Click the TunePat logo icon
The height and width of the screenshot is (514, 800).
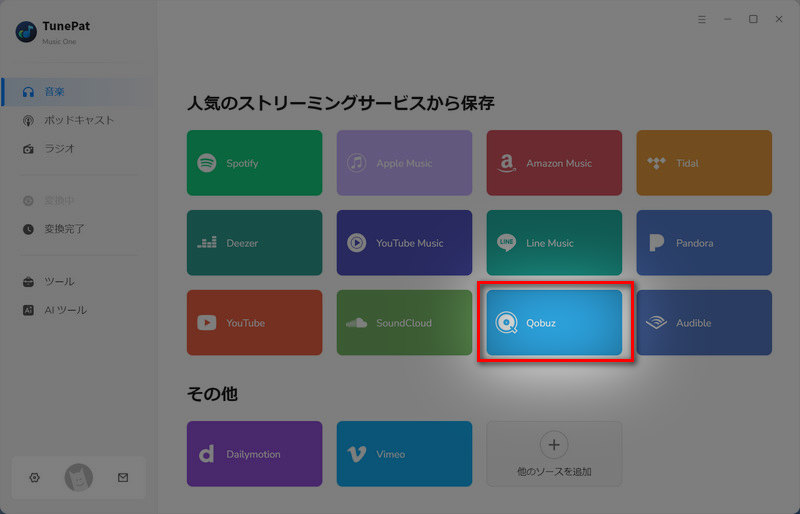[x=26, y=32]
